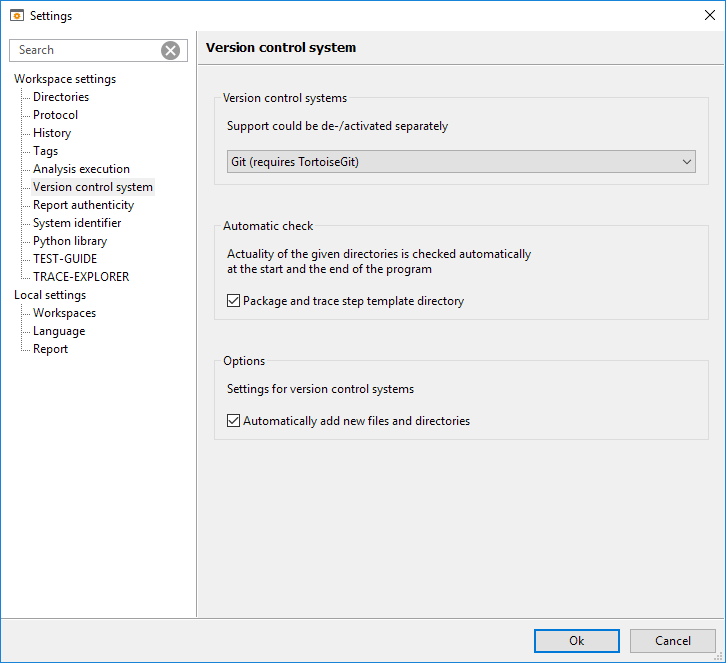Screen dimensions: 726x663
Task: Go to History settings
Action: click(x=52, y=133)
